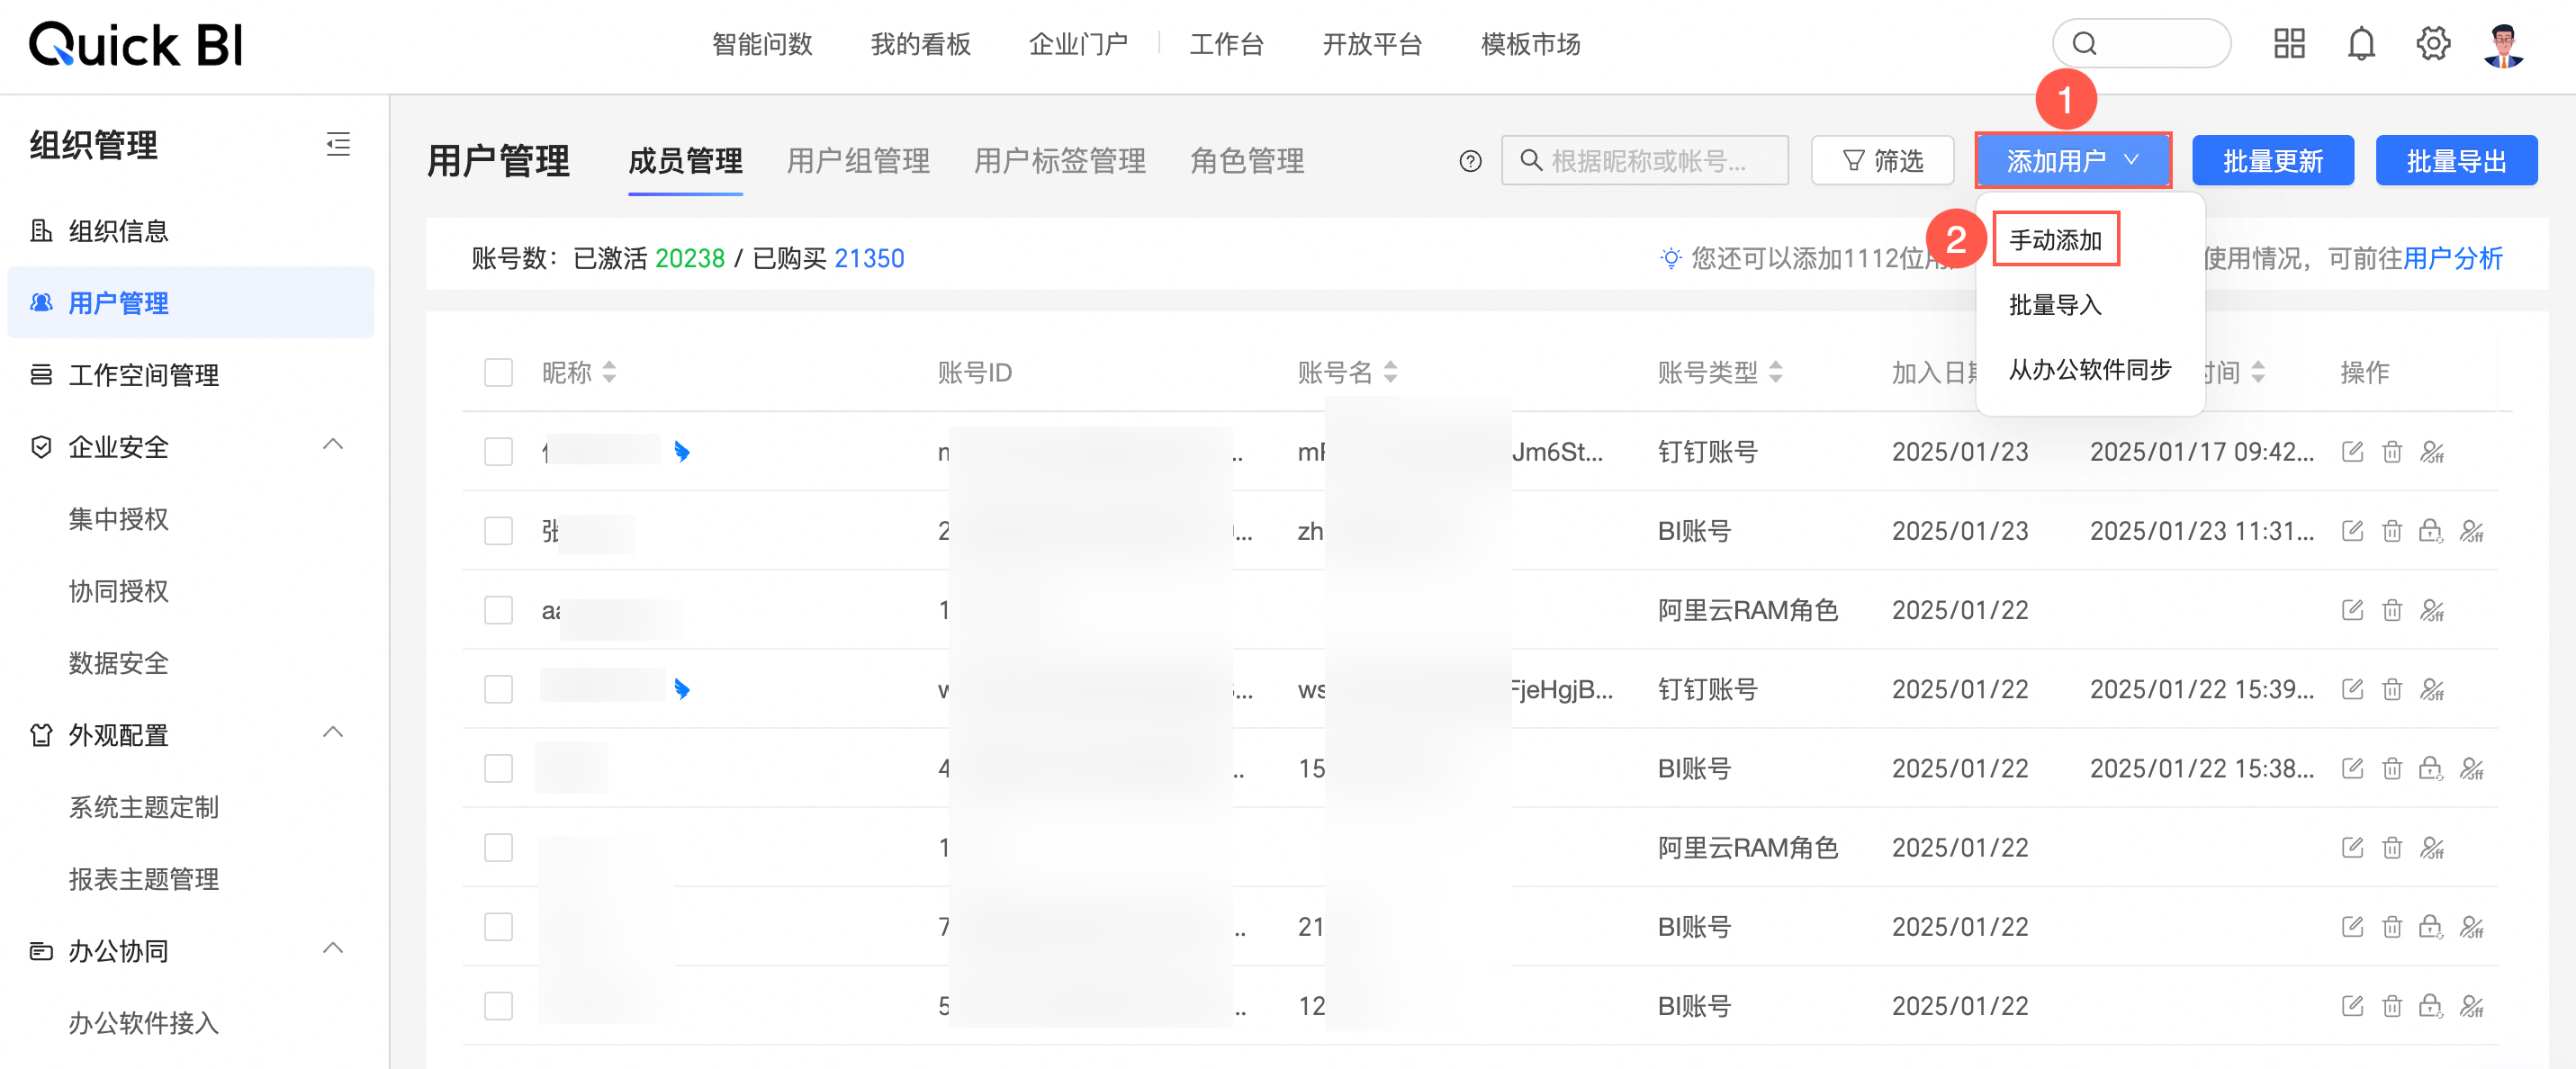Viewport: 2576px width, 1069px height.
Task: Click the user avatar in top right
Action: [x=2503, y=45]
